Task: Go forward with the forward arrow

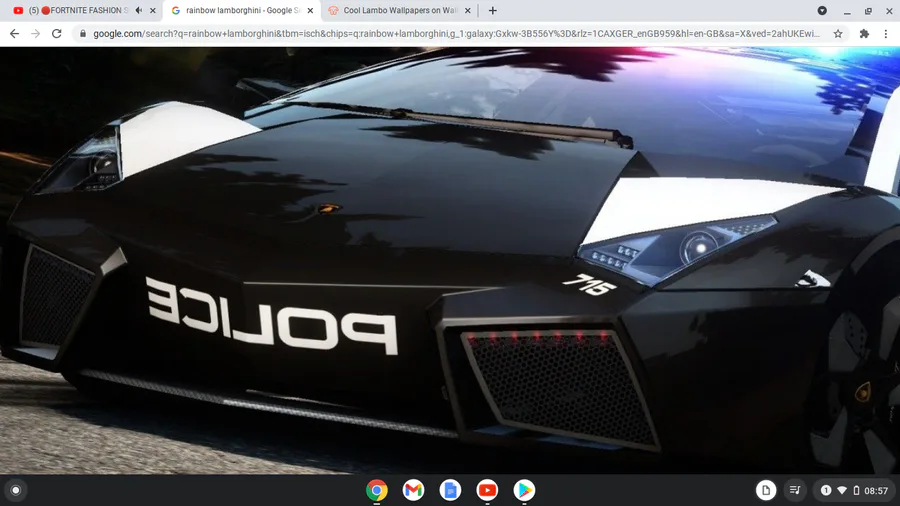Action: click(36, 34)
